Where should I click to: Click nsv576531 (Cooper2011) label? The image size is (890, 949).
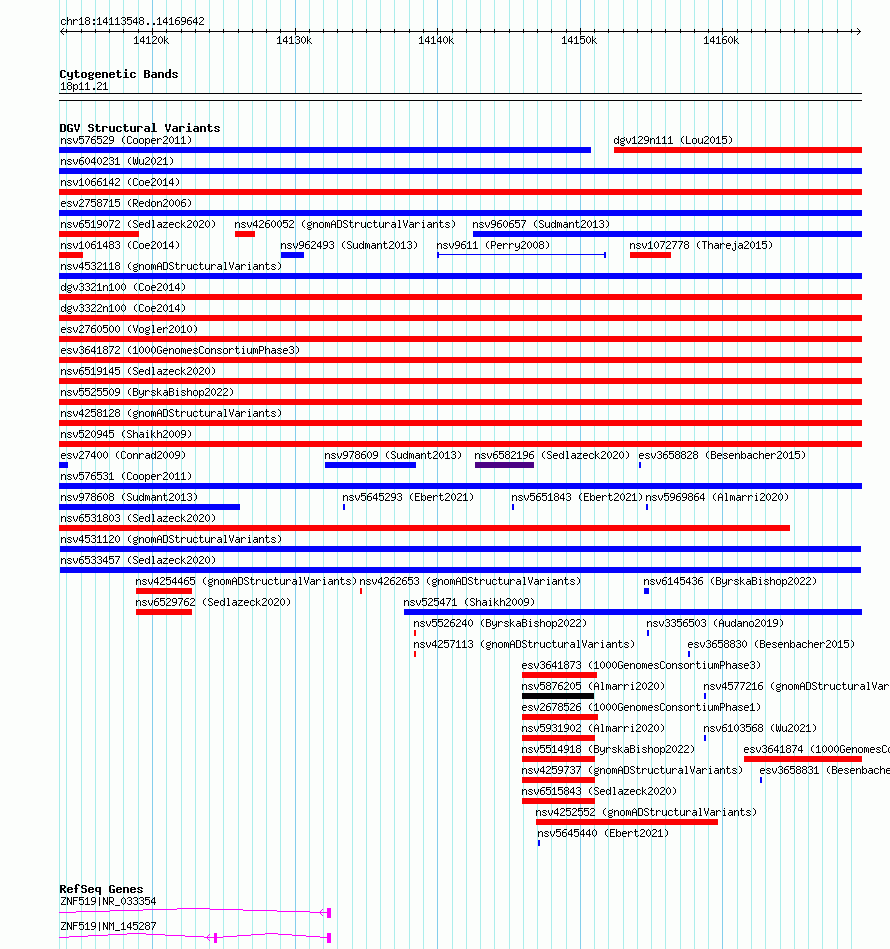(126, 476)
